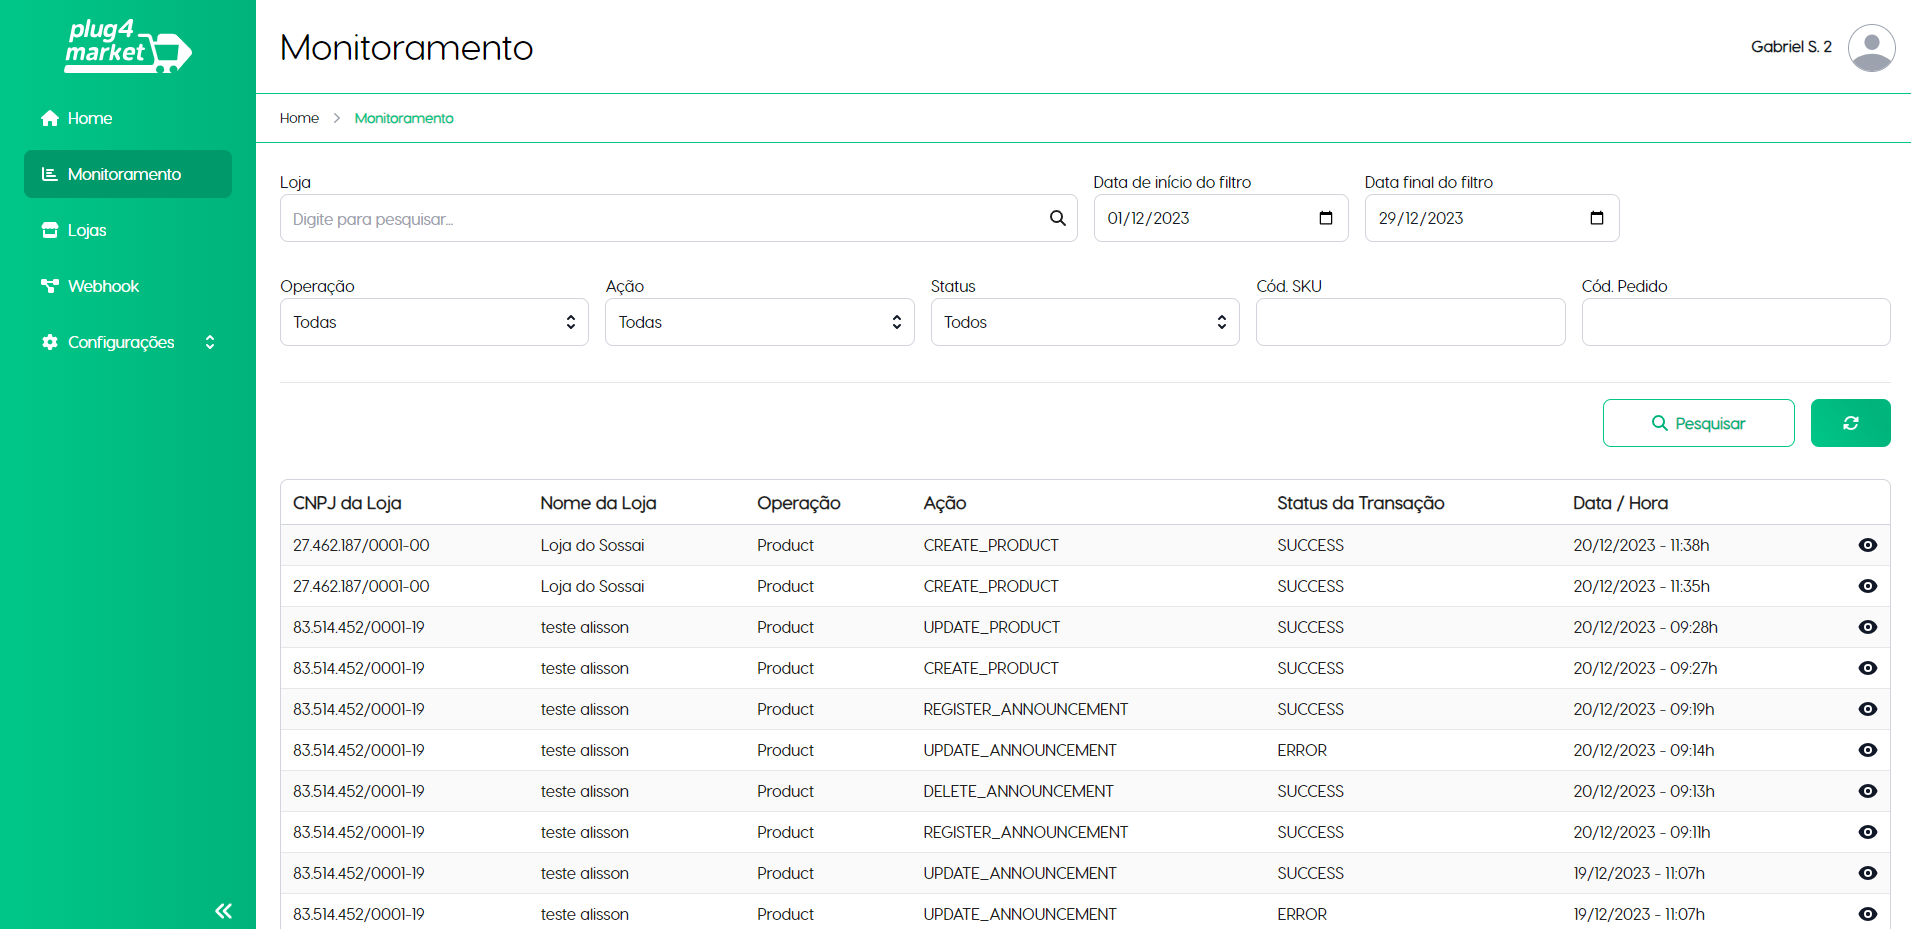Open the Status dropdown
Viewport: 1911px width, 929px height.
tap(1084, 322)
